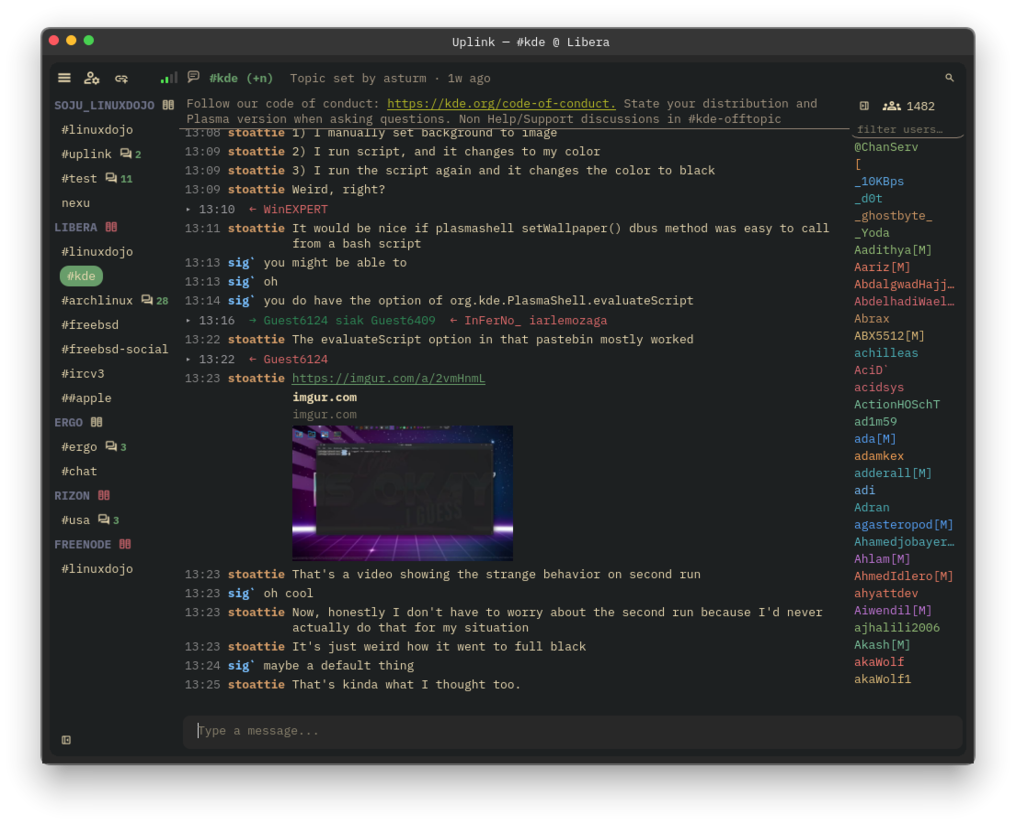Image resolution: width=1016 pixels, height=824 pixels.
Task: Open the #freebsd-social channel
Action: click(115, 349)
